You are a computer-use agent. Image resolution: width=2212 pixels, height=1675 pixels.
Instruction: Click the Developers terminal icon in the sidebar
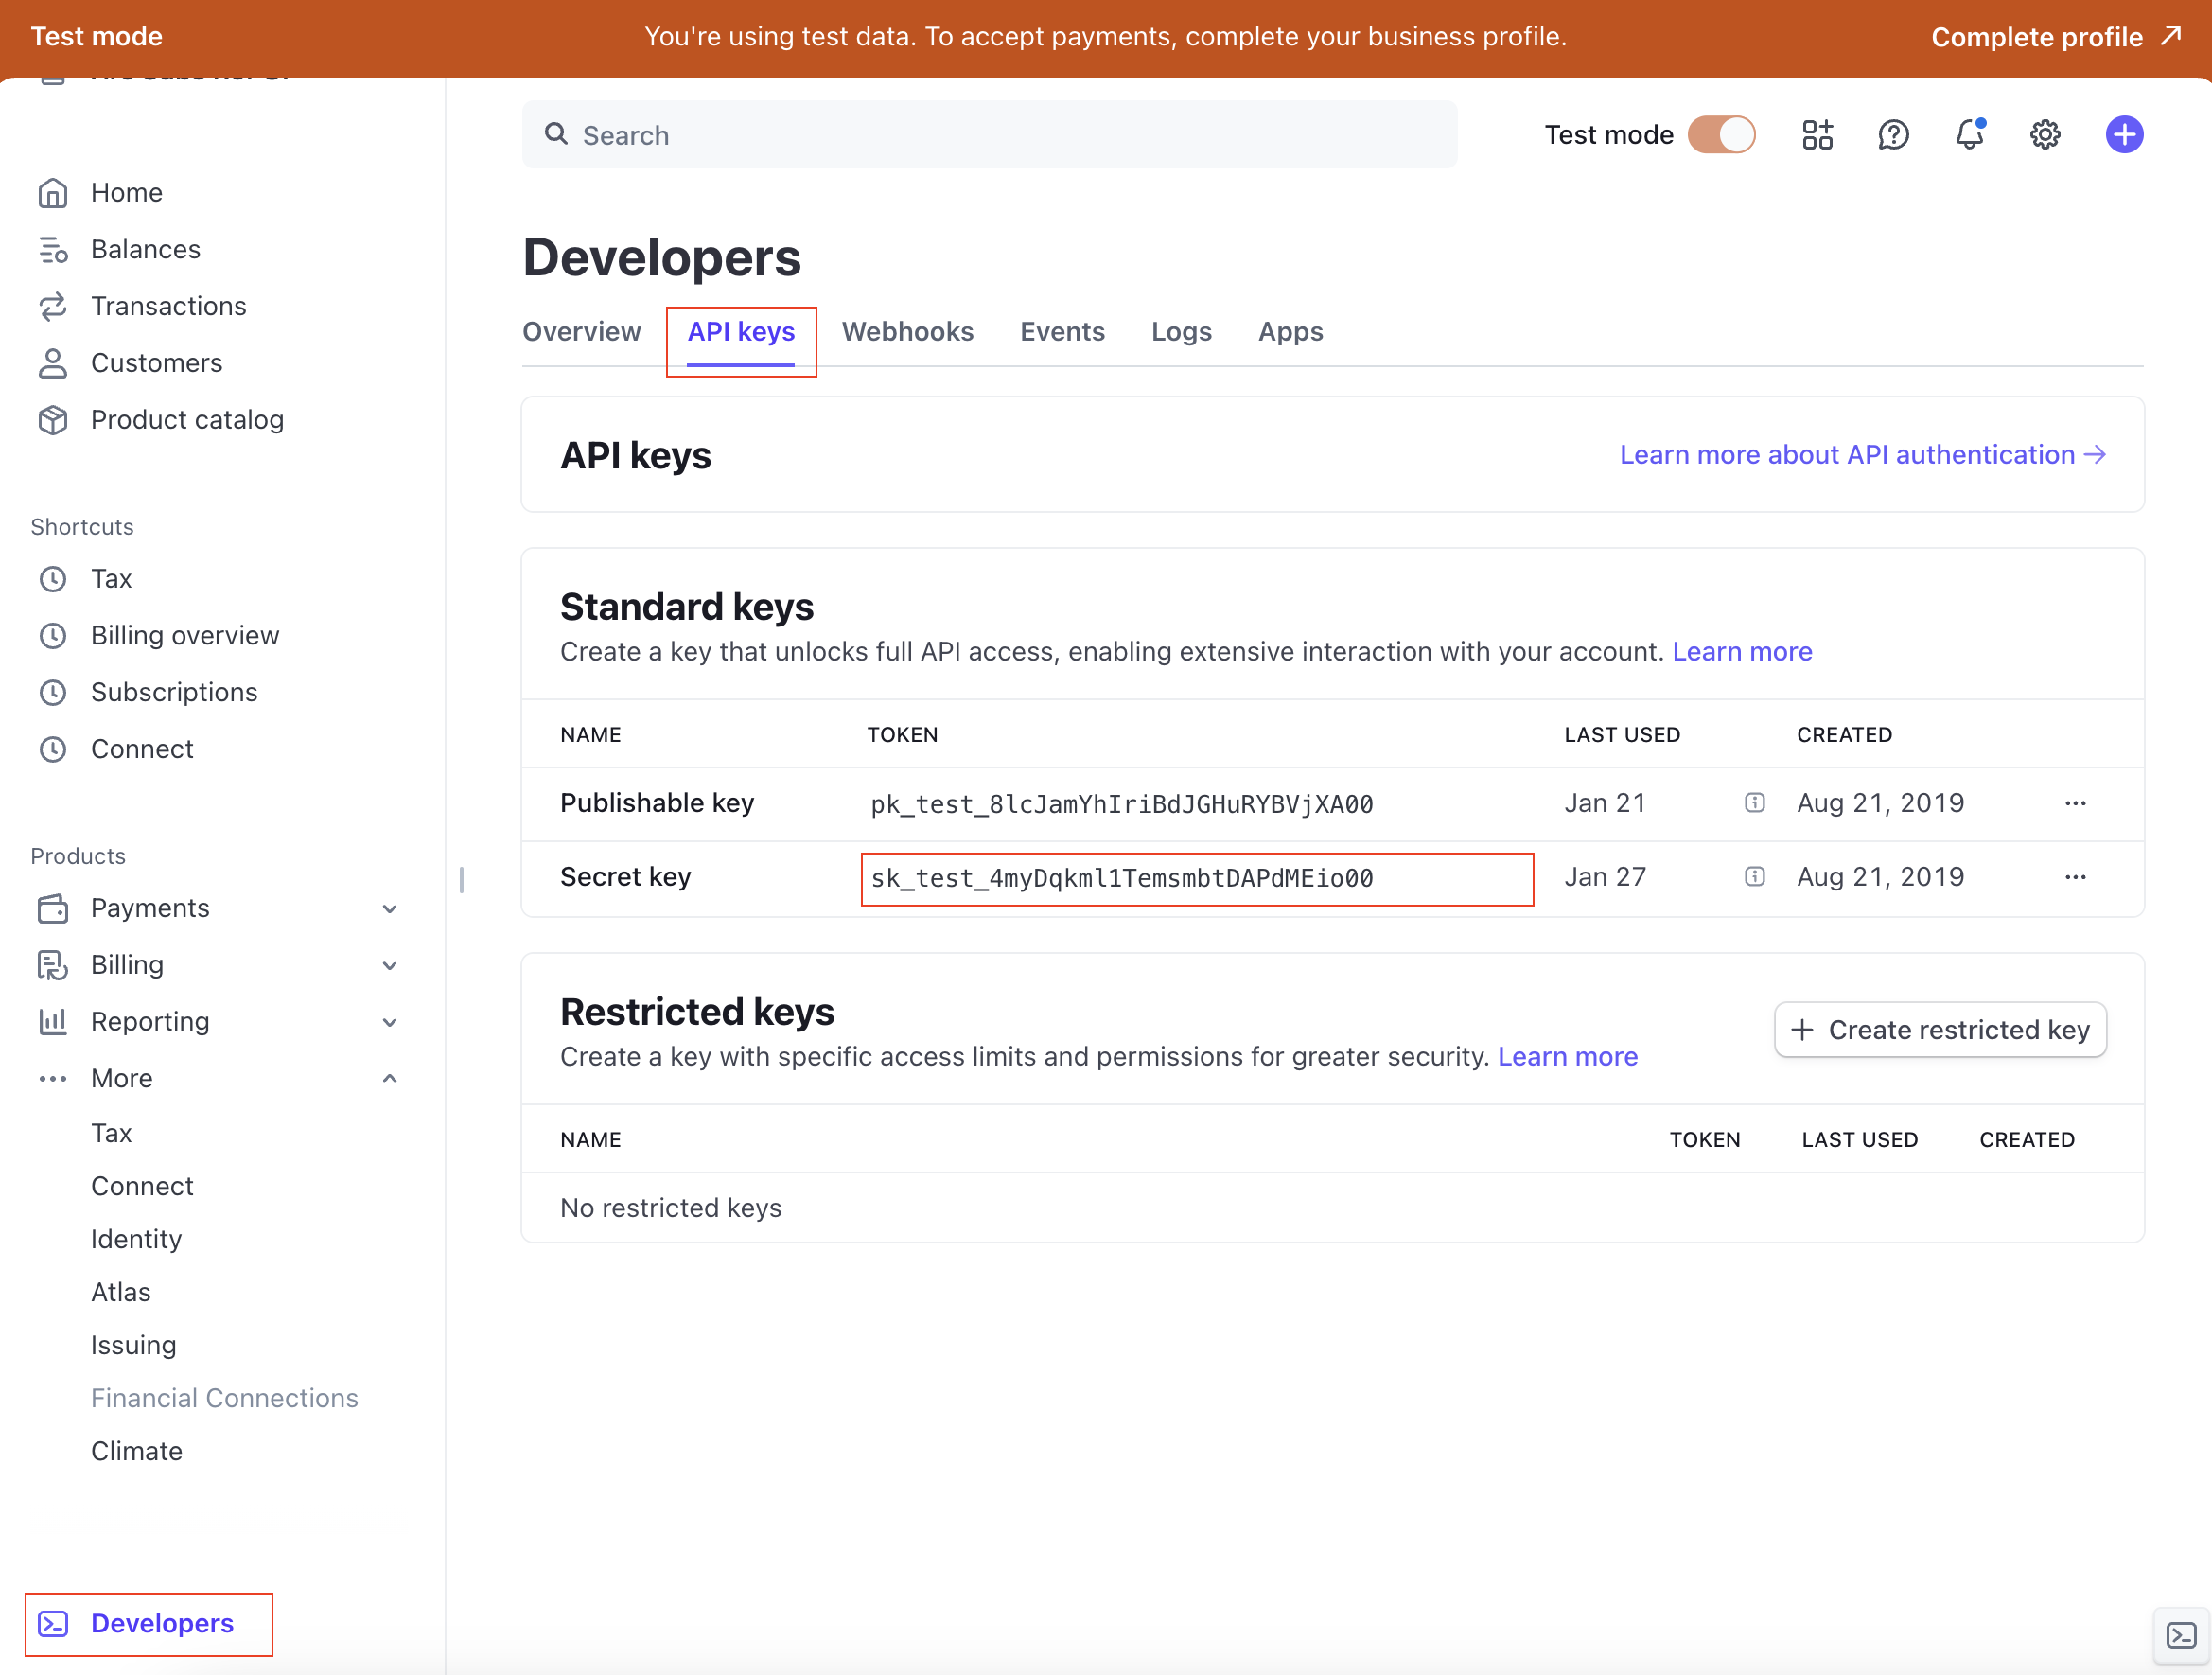(x=53, y=1623)
